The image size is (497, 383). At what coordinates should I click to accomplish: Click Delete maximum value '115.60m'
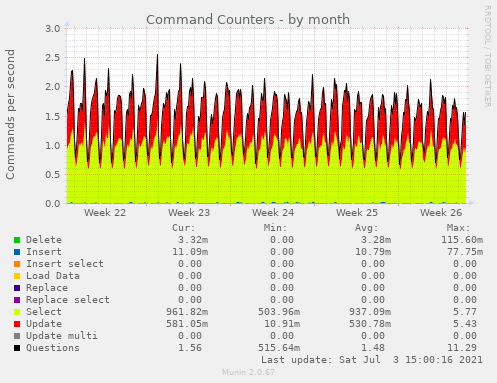click(462, 240)
